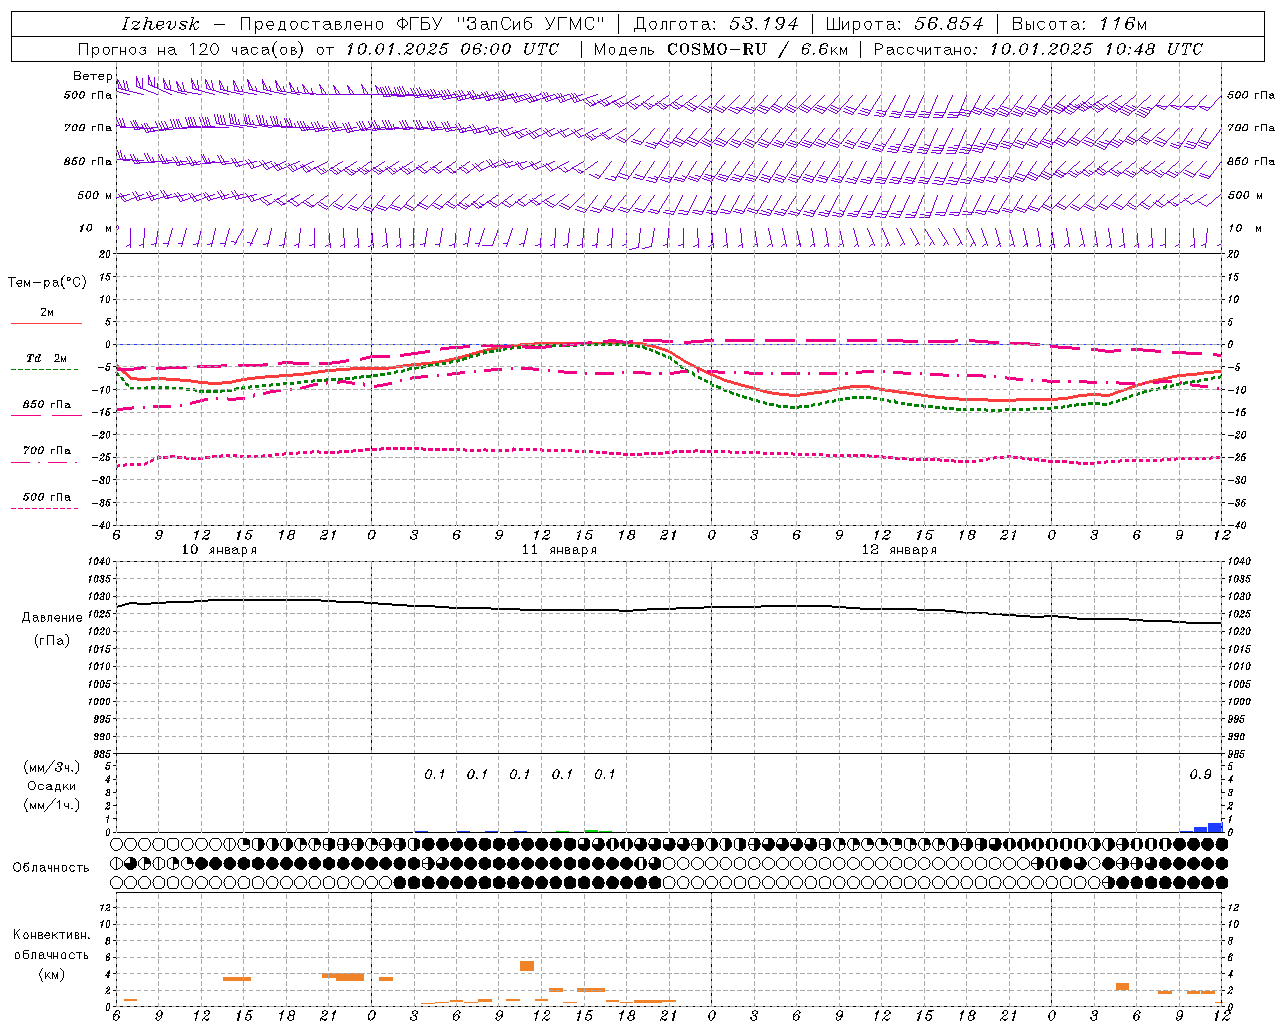Select the tallest orange convective cloud bar
The height and width of the screenshot is (1024, 1280).
(x=527, y=966)
